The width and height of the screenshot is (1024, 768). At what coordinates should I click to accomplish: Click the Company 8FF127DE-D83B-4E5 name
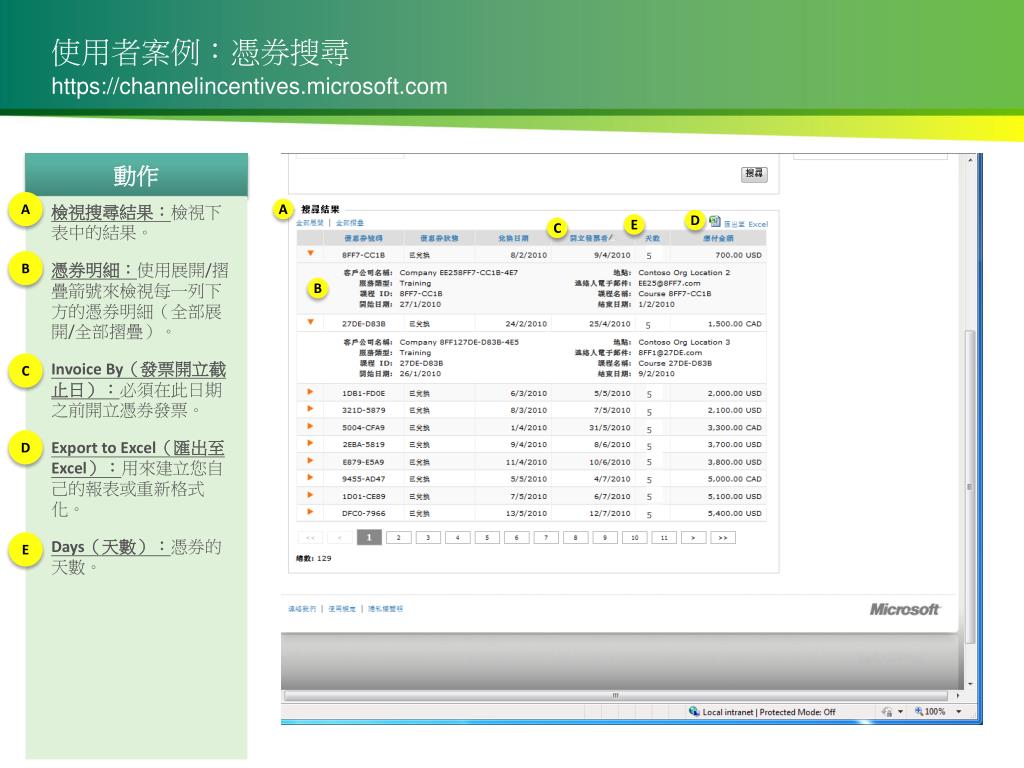point(459,342)
